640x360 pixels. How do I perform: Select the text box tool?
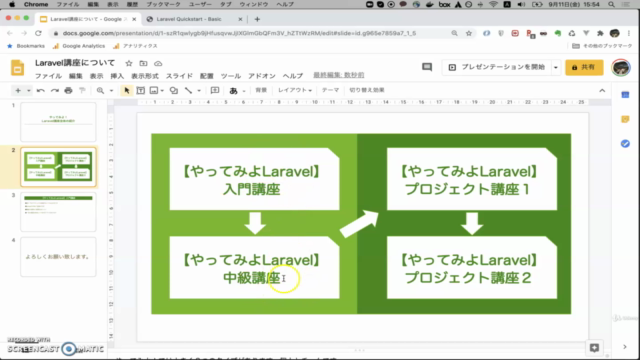(140, 91)
